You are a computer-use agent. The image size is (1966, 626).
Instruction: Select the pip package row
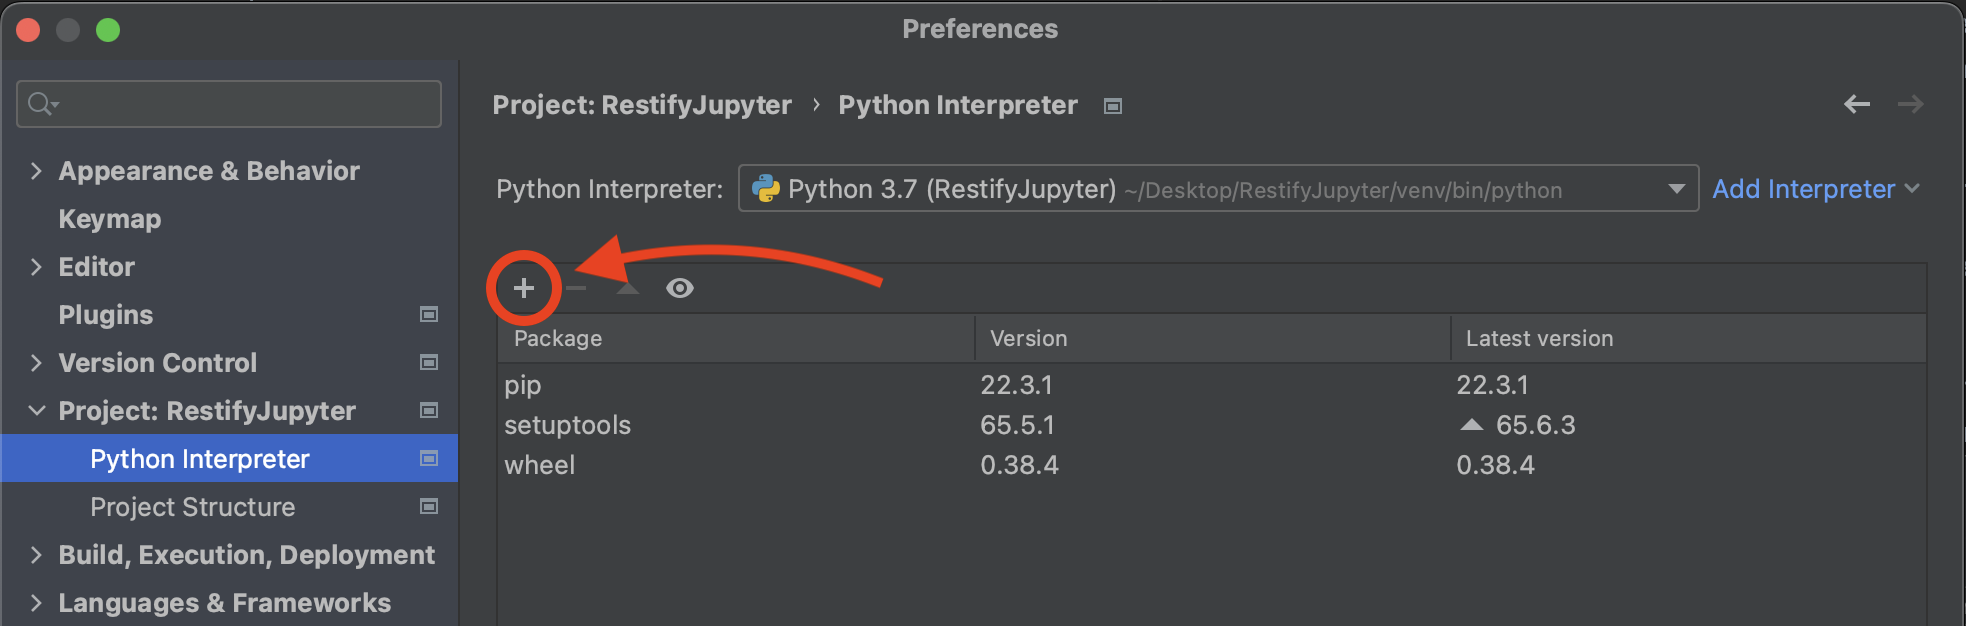pos(1211,385)
